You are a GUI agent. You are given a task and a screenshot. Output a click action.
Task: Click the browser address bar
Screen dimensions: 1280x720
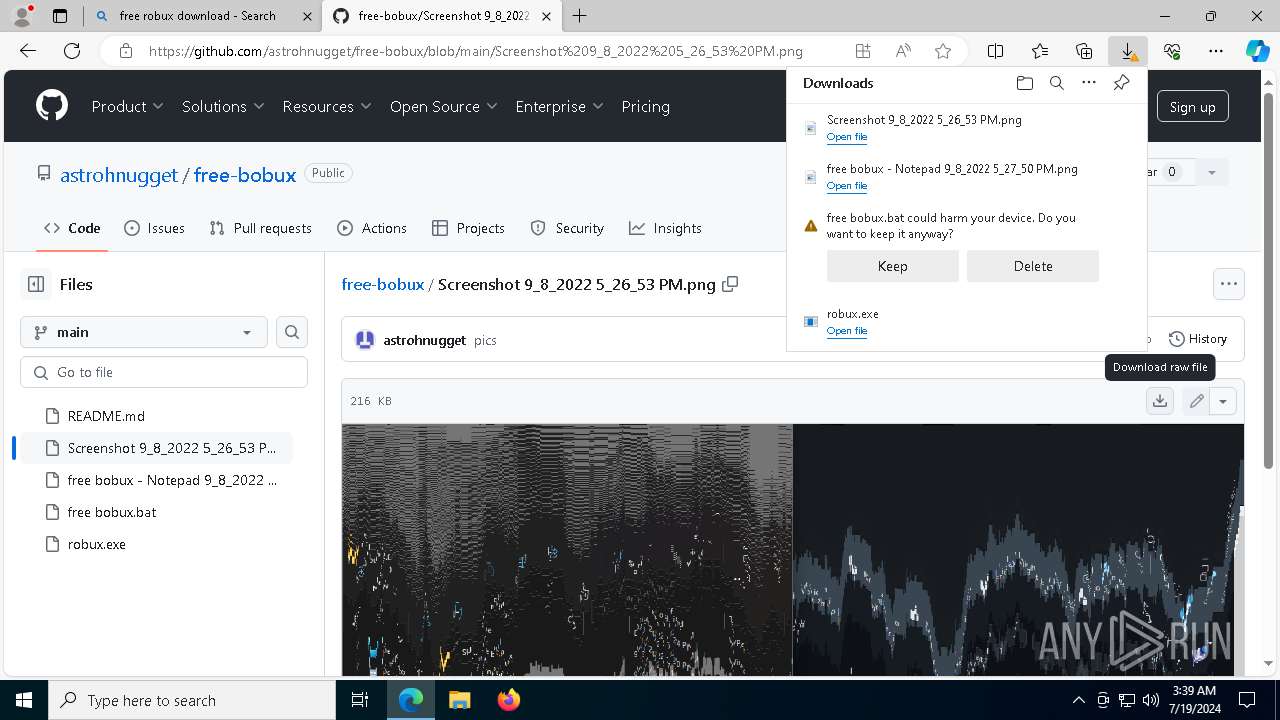point(476,51)
